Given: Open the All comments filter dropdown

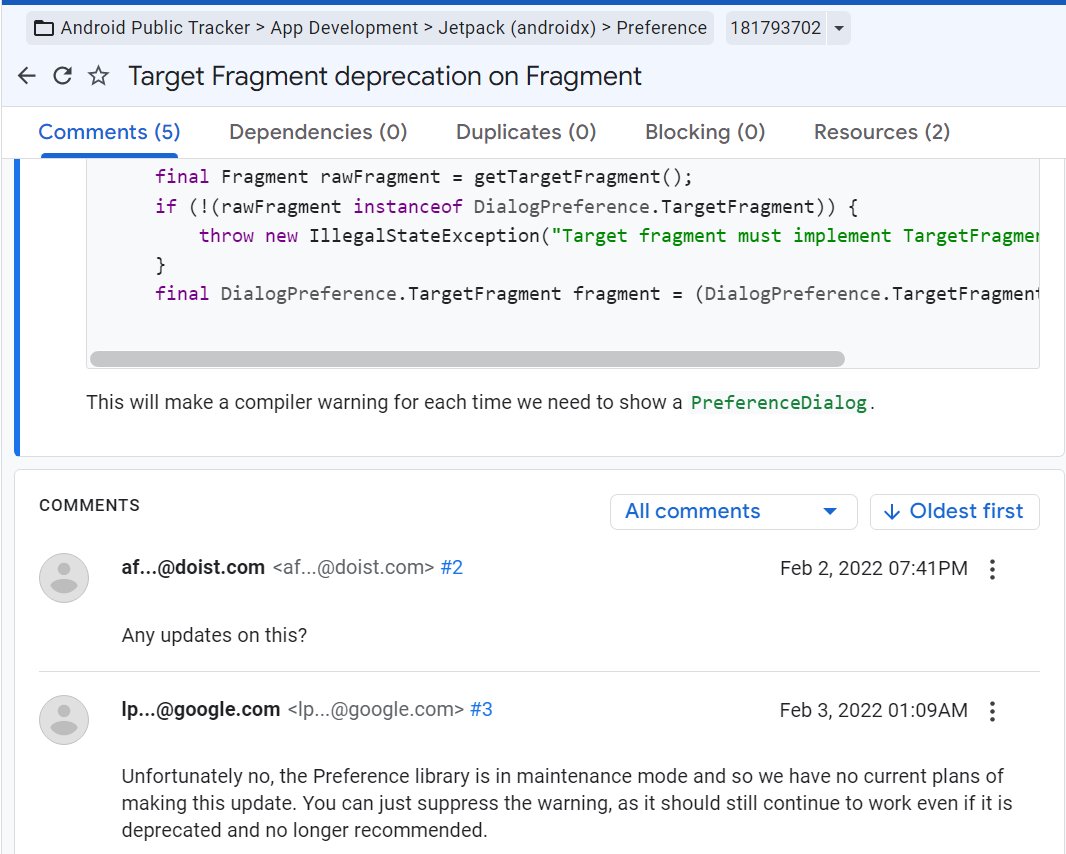Looking at the screenshot, I should 734,511.
